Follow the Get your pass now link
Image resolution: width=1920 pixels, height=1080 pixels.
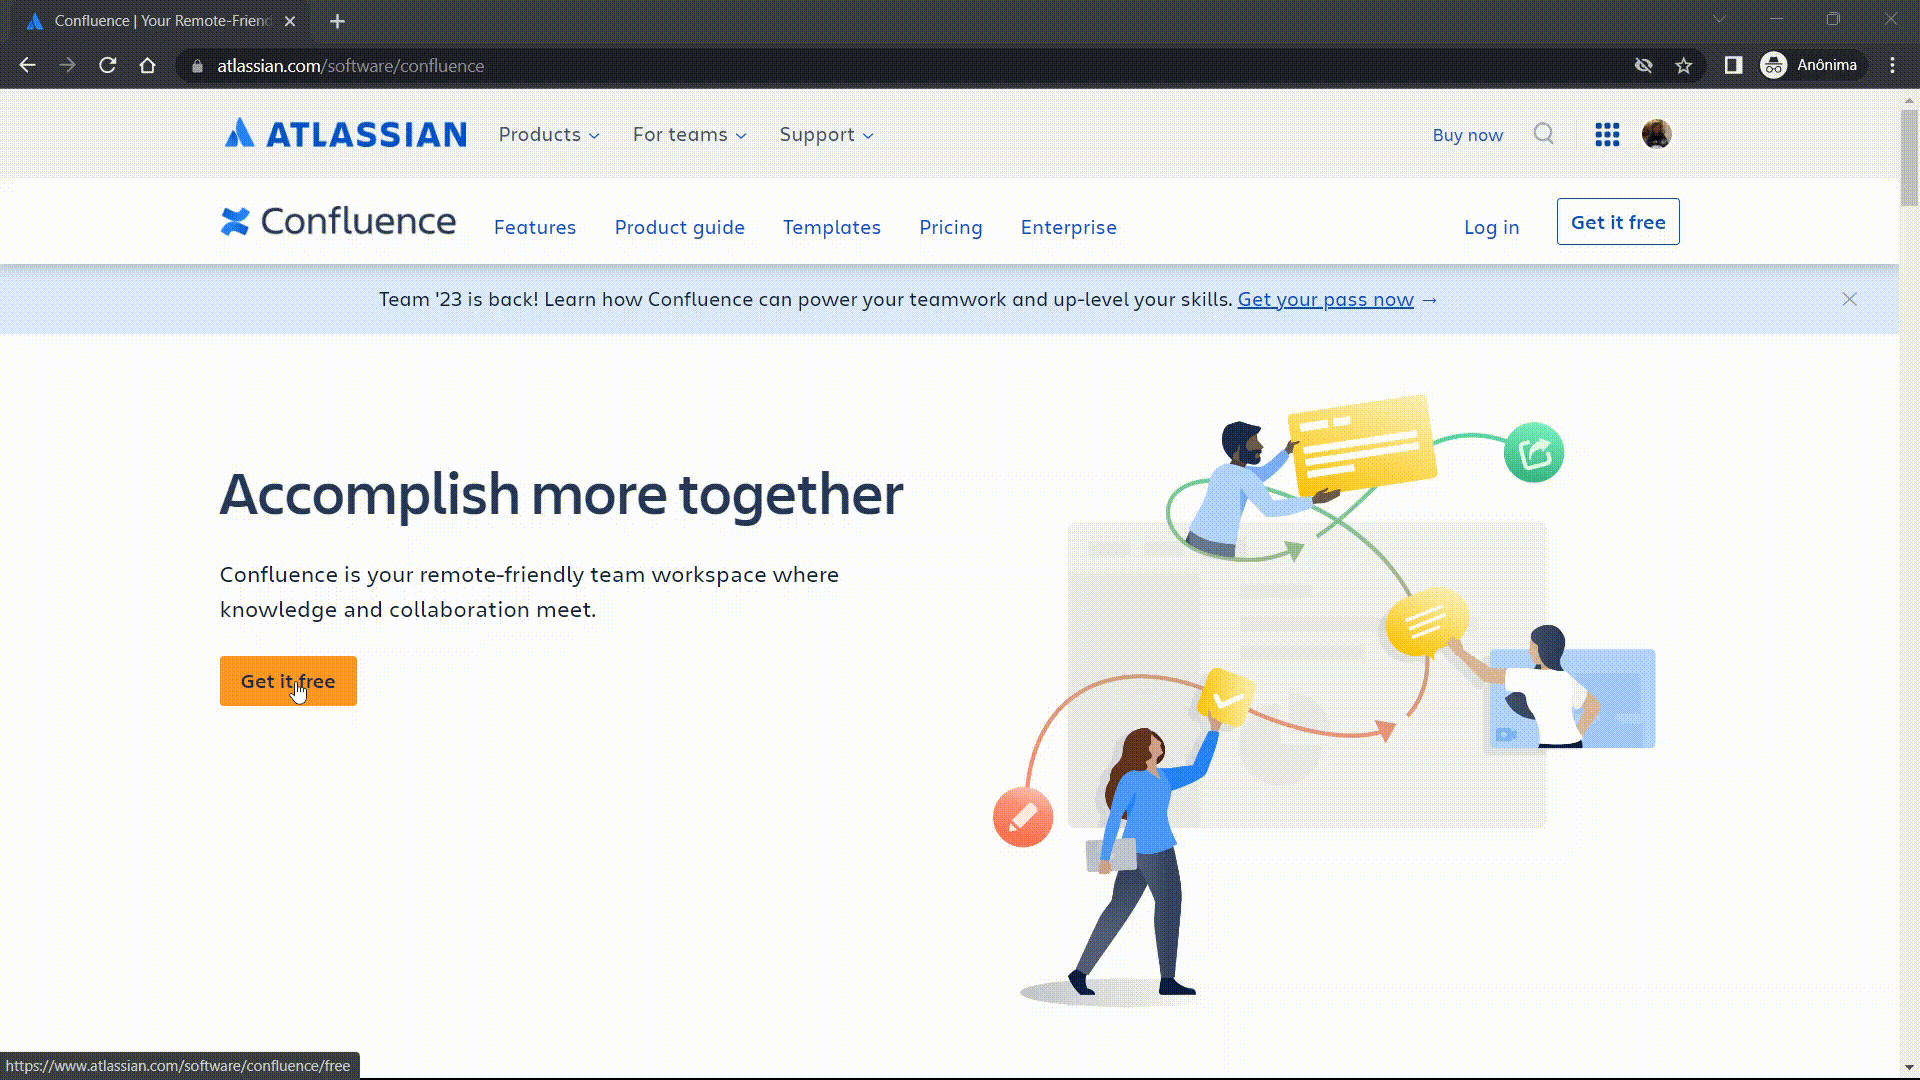click(x=1325, y=299)
